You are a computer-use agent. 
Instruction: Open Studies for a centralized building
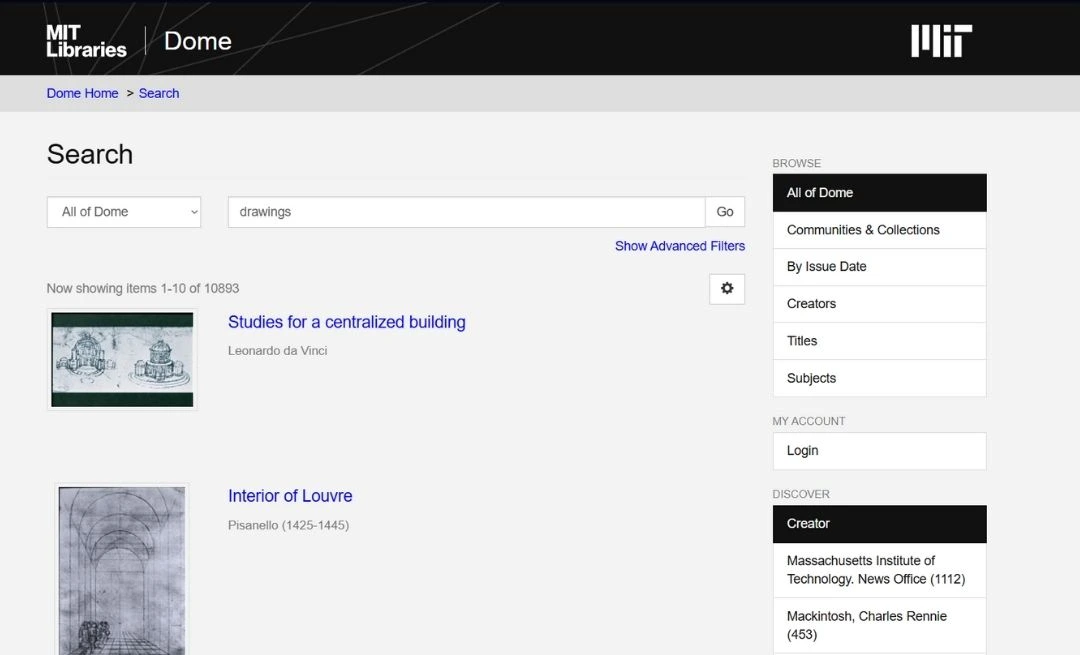click(346, 322)
